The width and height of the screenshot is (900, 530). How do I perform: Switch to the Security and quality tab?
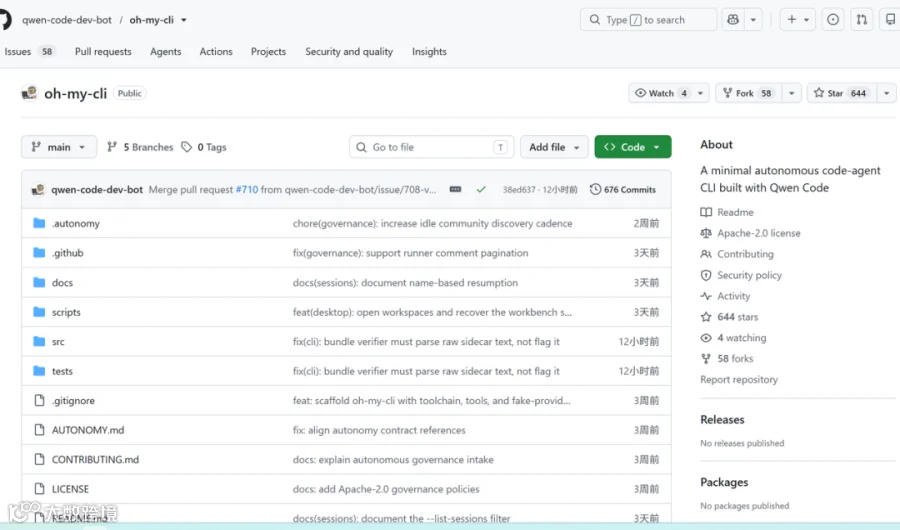[x=349, y=52]
